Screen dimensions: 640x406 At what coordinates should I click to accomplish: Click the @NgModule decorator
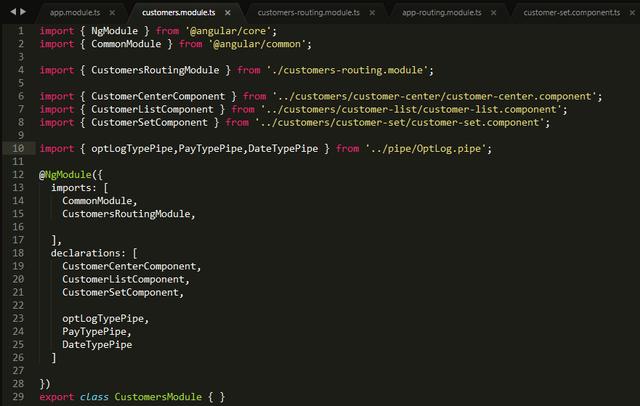[65, 175]
